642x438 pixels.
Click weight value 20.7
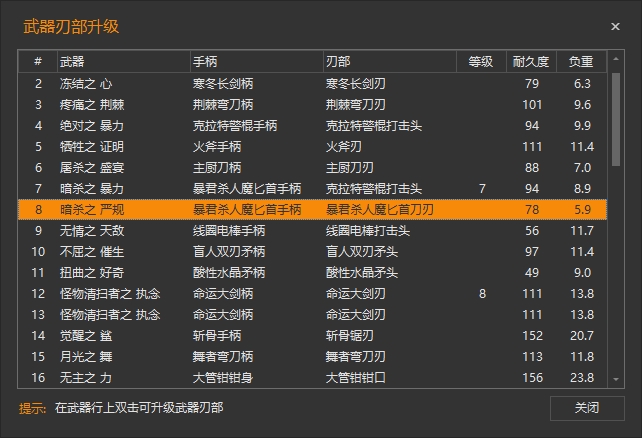point(582,336)
